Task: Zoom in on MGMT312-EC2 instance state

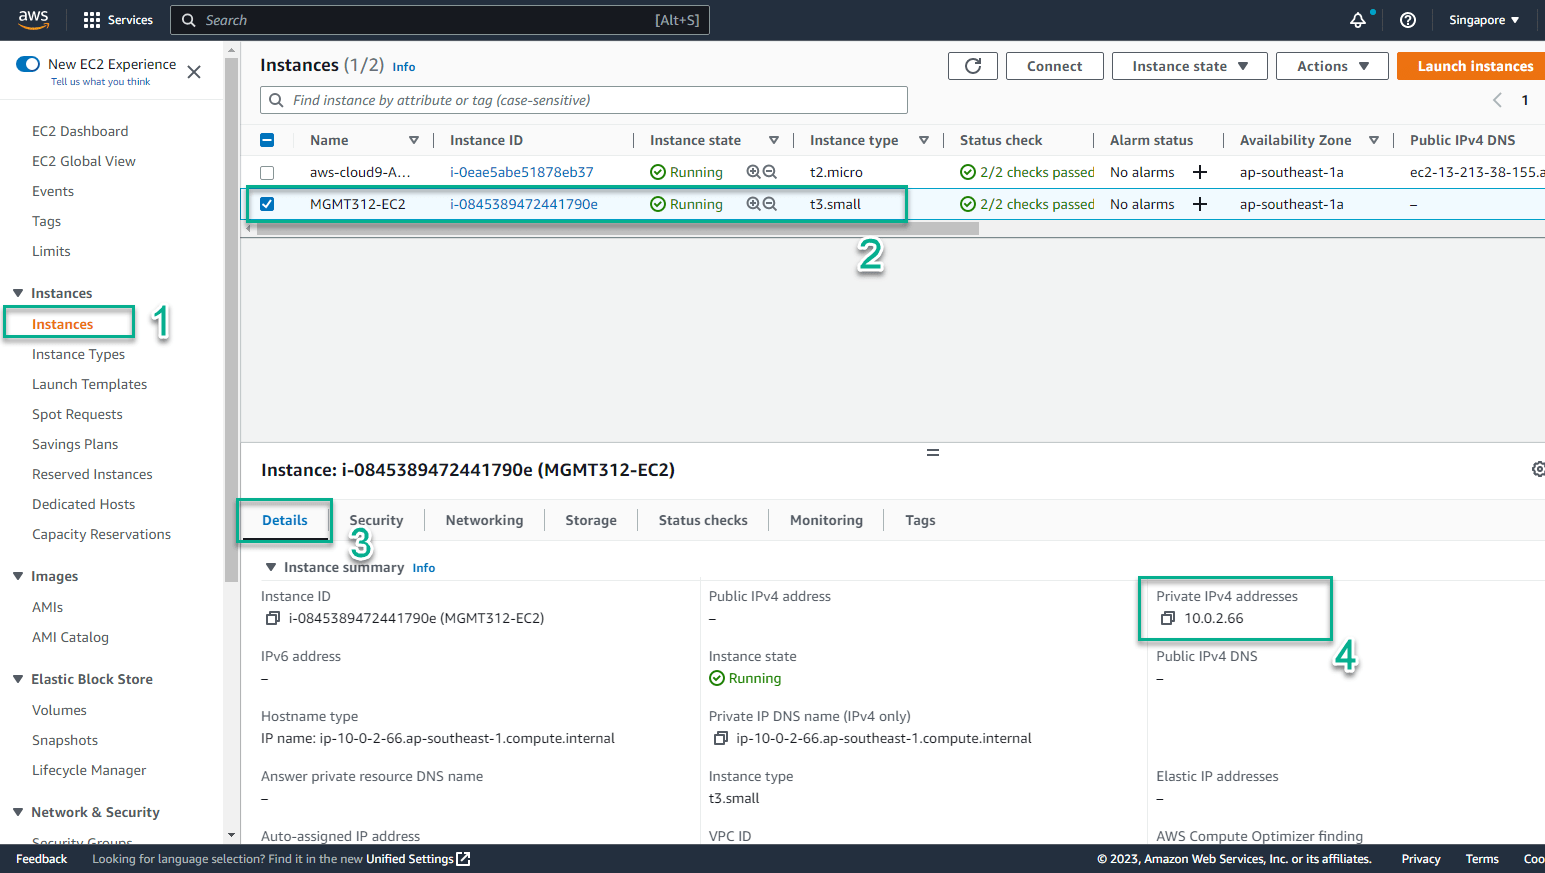Action: tap(753, 204)
